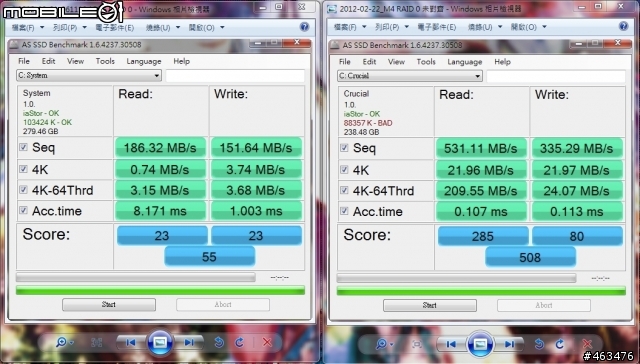The width and height of the screenshot is (640, 364).
Task: Open 燒錄(U) menu in right photo viewer
Action: 484,27
